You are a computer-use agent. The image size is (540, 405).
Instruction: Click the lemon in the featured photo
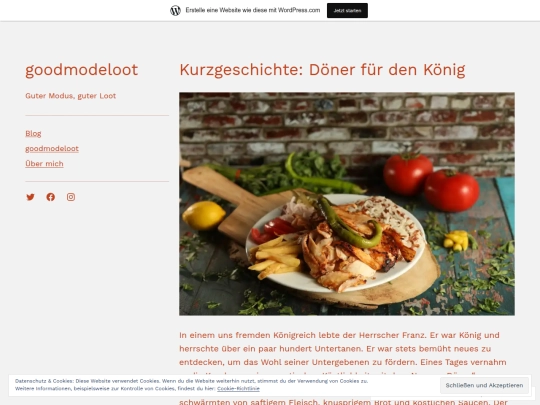(204, 215)
